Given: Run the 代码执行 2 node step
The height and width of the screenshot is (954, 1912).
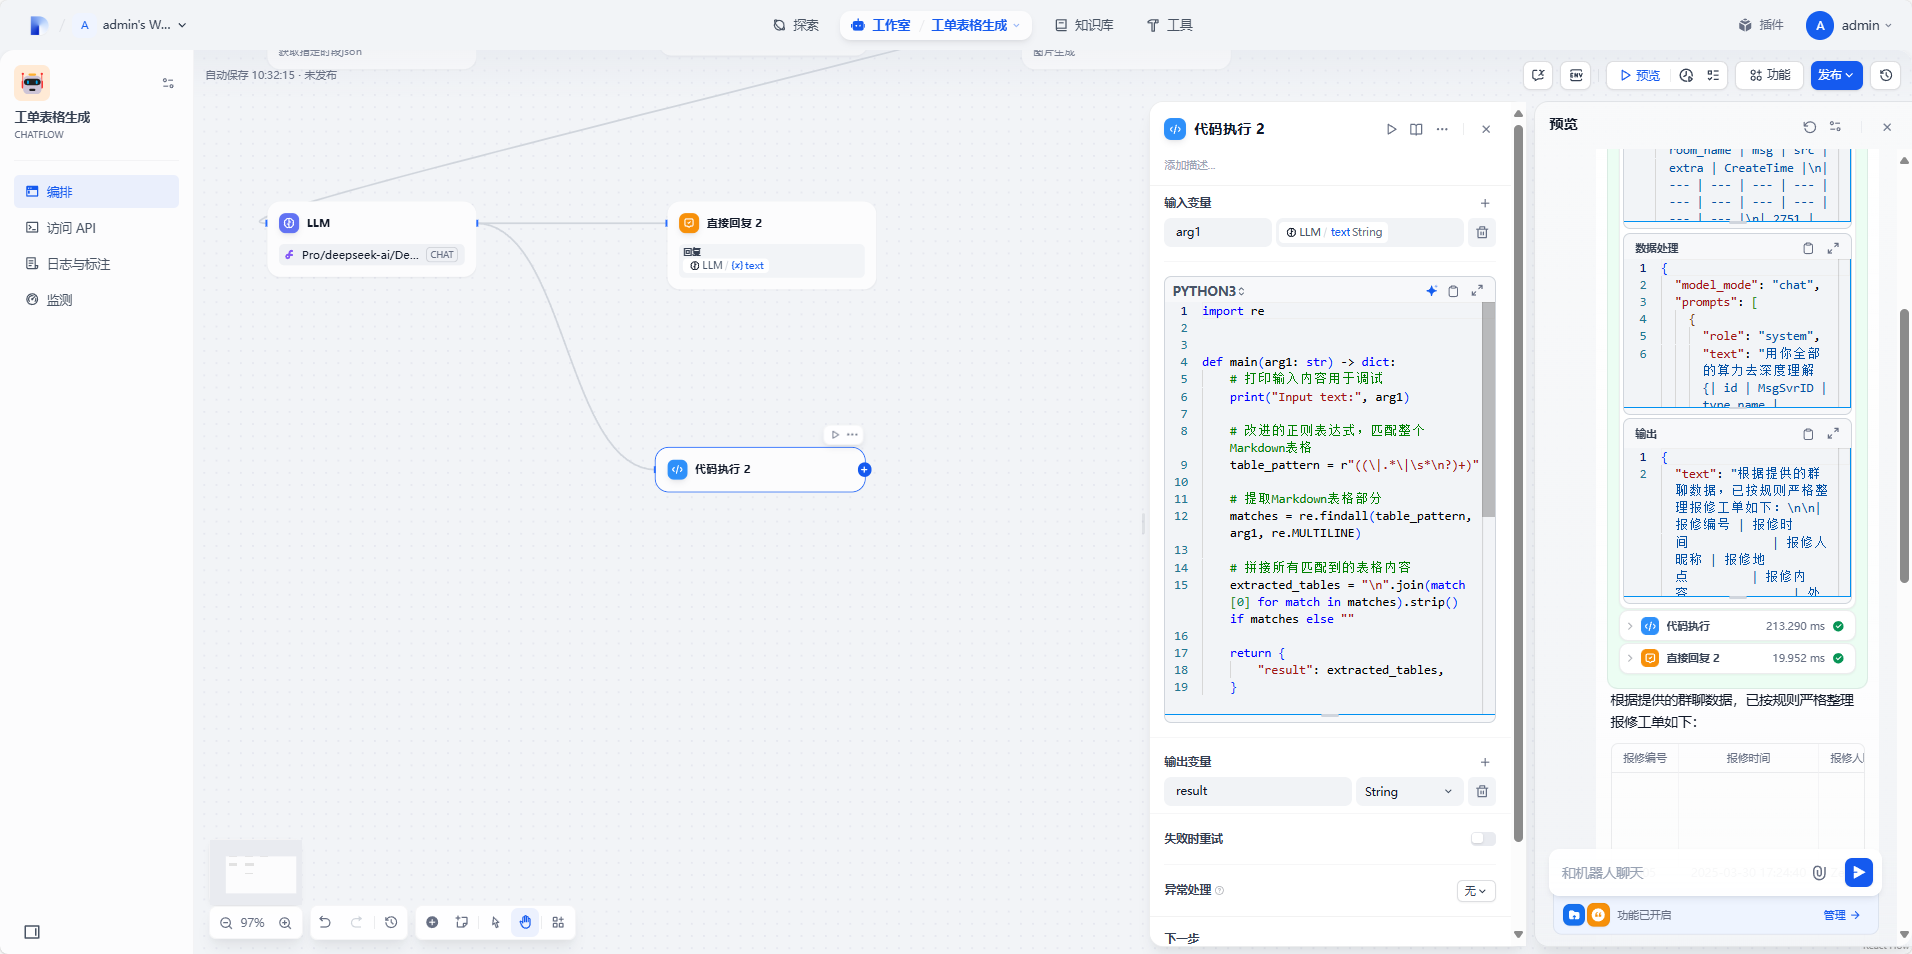Looking at the screenshot, I should click(1391, 129).
